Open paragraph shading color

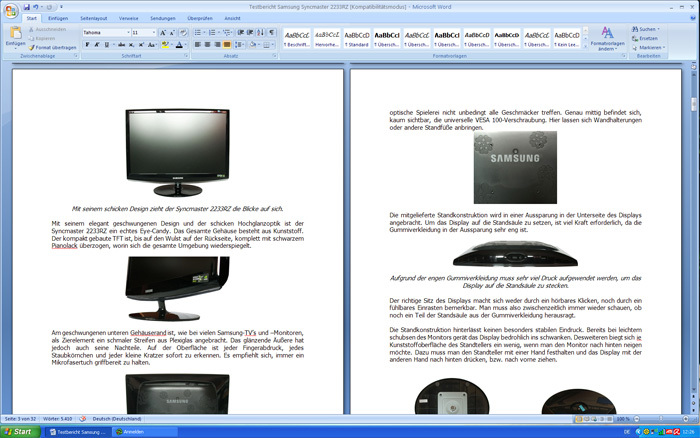(x=253, y=45)
